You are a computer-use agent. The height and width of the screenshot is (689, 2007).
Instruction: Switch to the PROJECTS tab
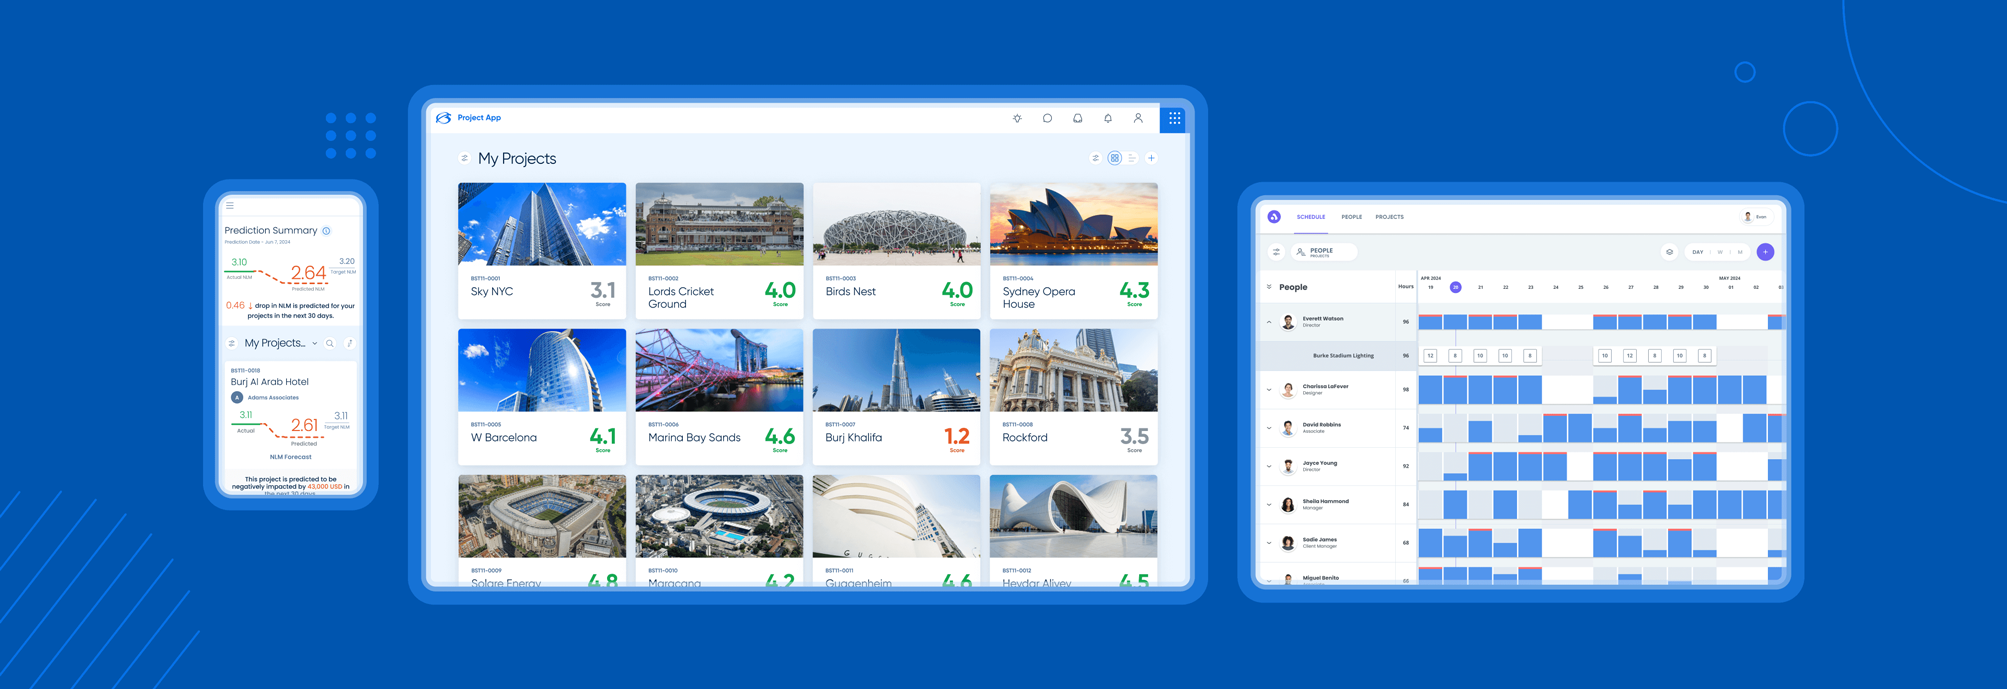click(x=1389, y=217)
